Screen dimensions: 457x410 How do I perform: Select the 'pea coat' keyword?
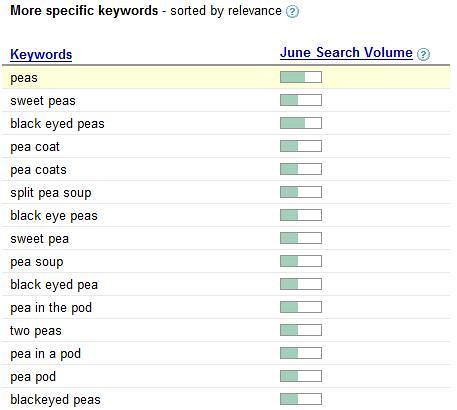pos(35,147)
